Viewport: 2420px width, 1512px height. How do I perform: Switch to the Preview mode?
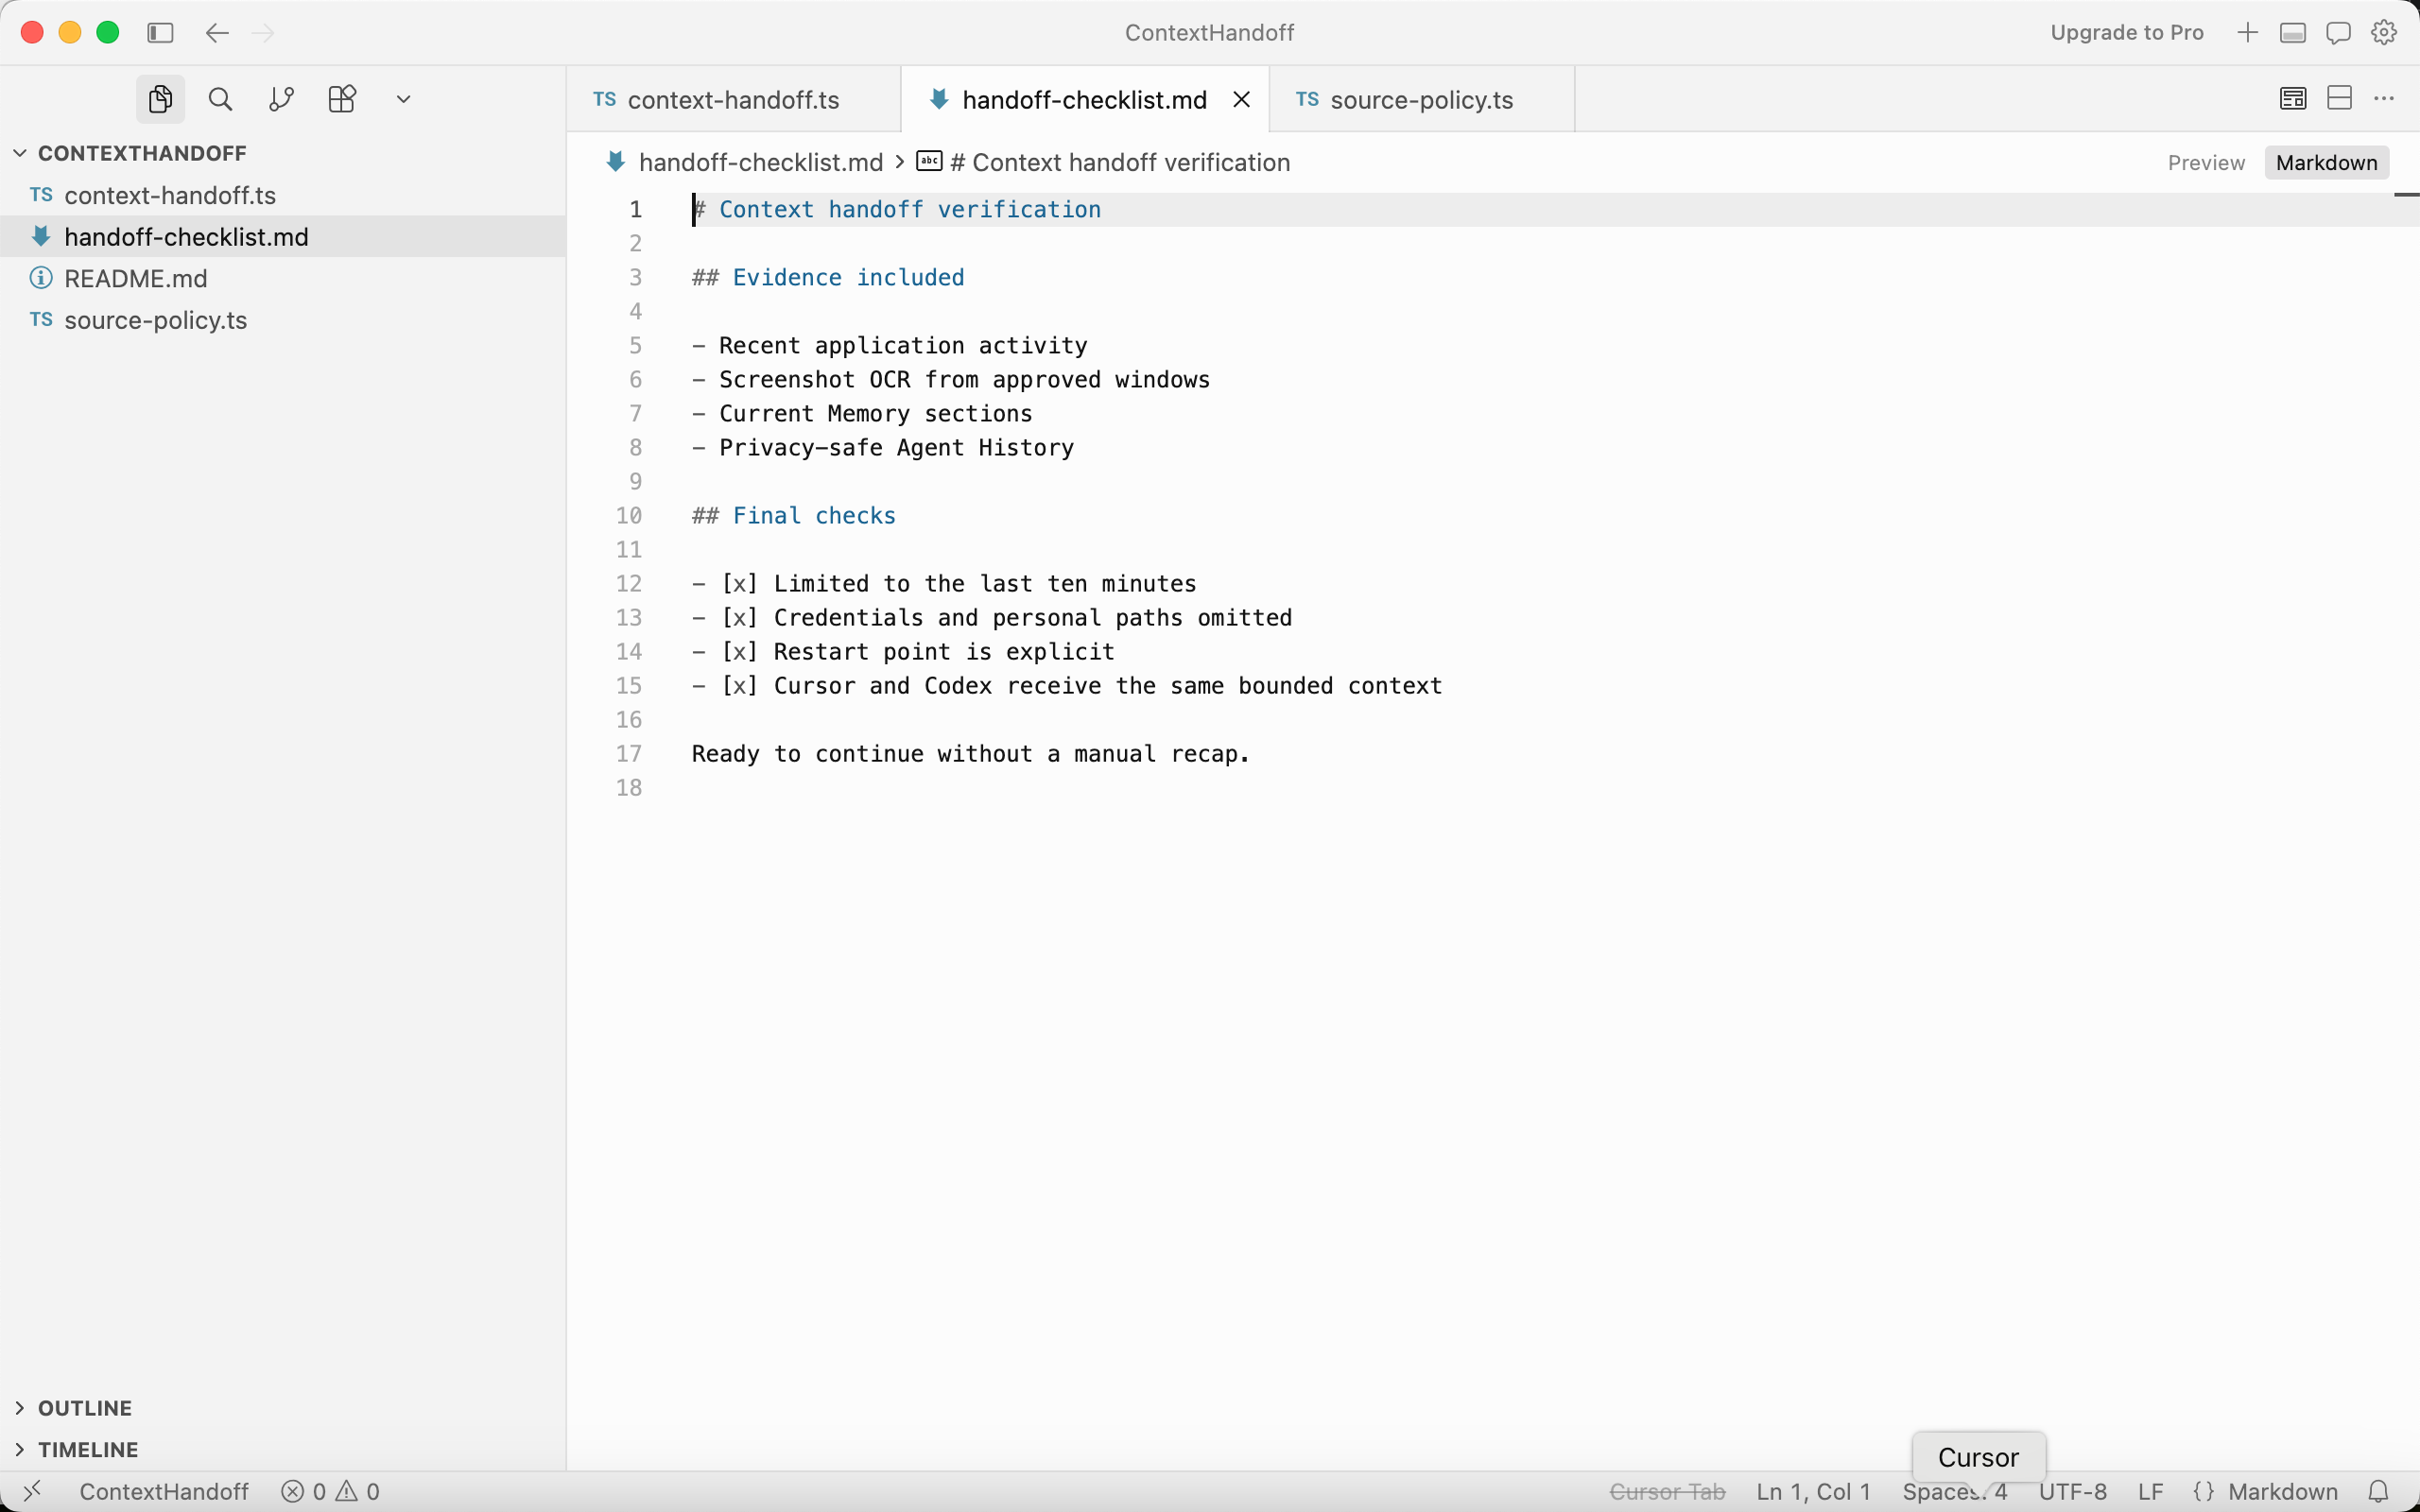pos(2206,162)
